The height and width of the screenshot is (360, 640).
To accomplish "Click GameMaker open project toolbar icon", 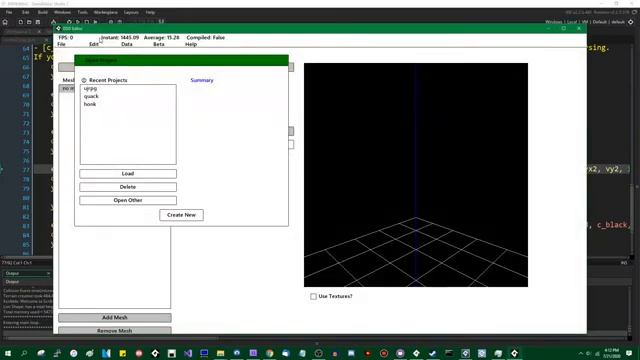I will tap(29, 22).
